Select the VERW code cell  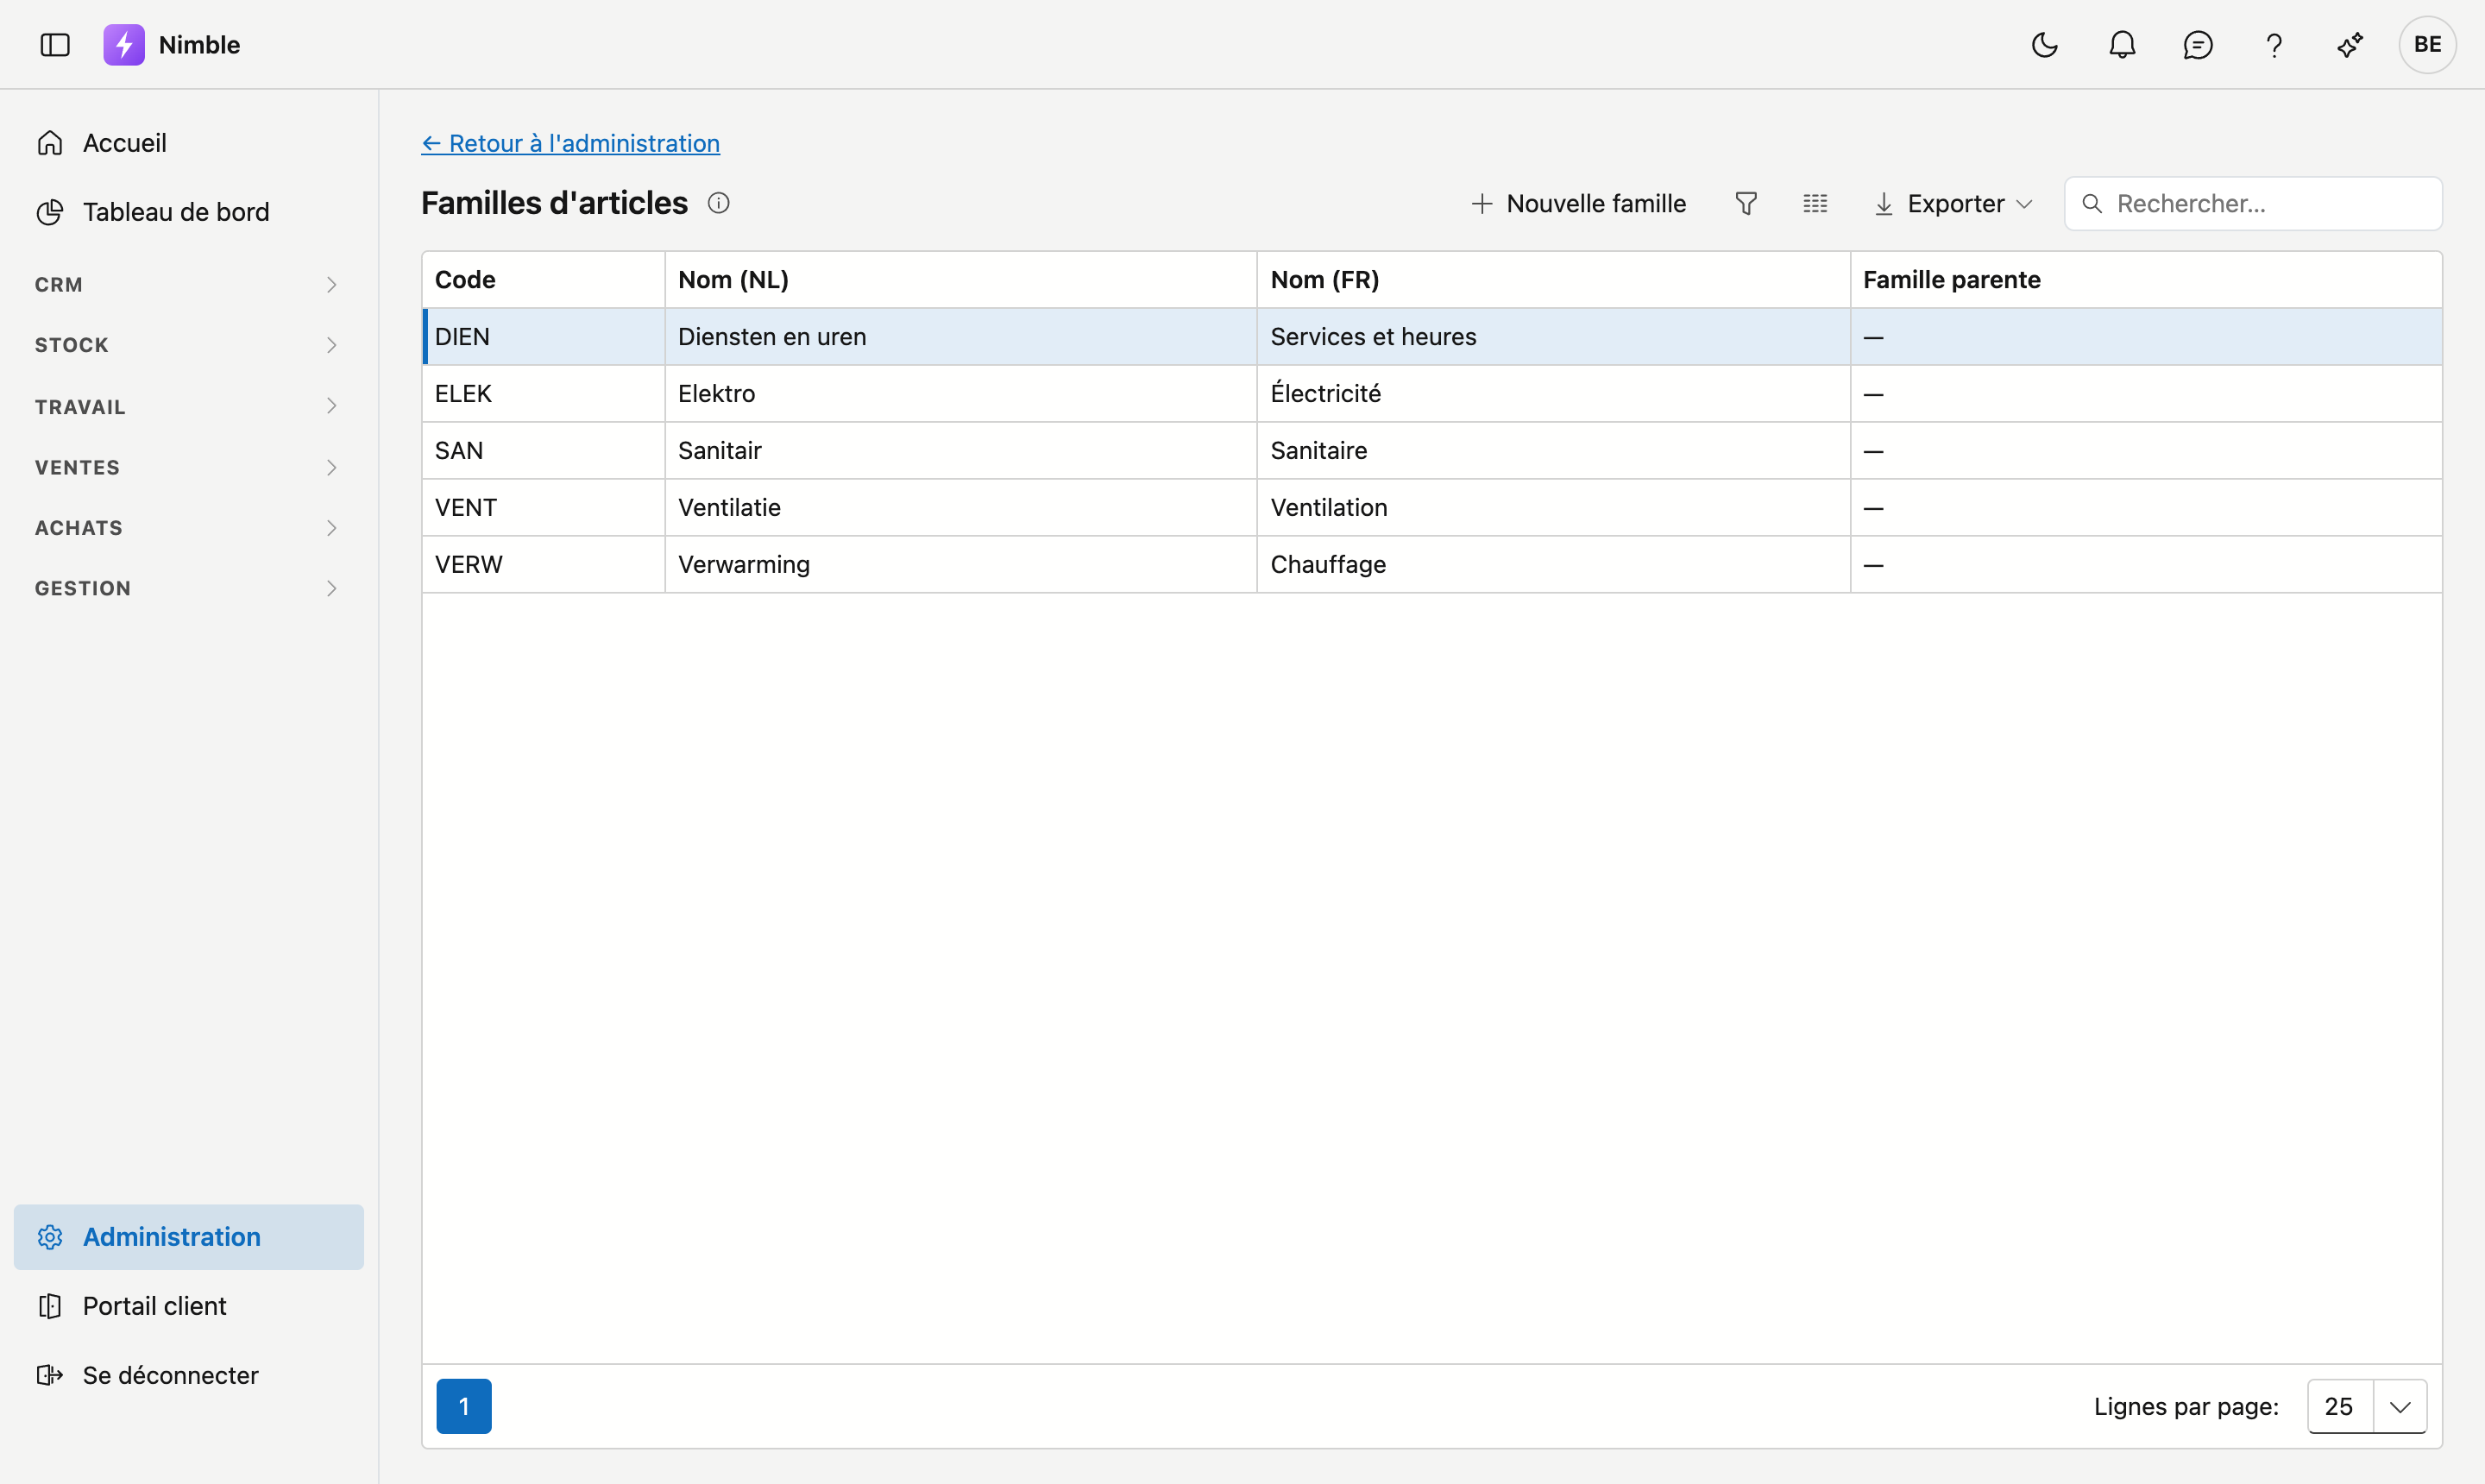(x=543, y=565)
